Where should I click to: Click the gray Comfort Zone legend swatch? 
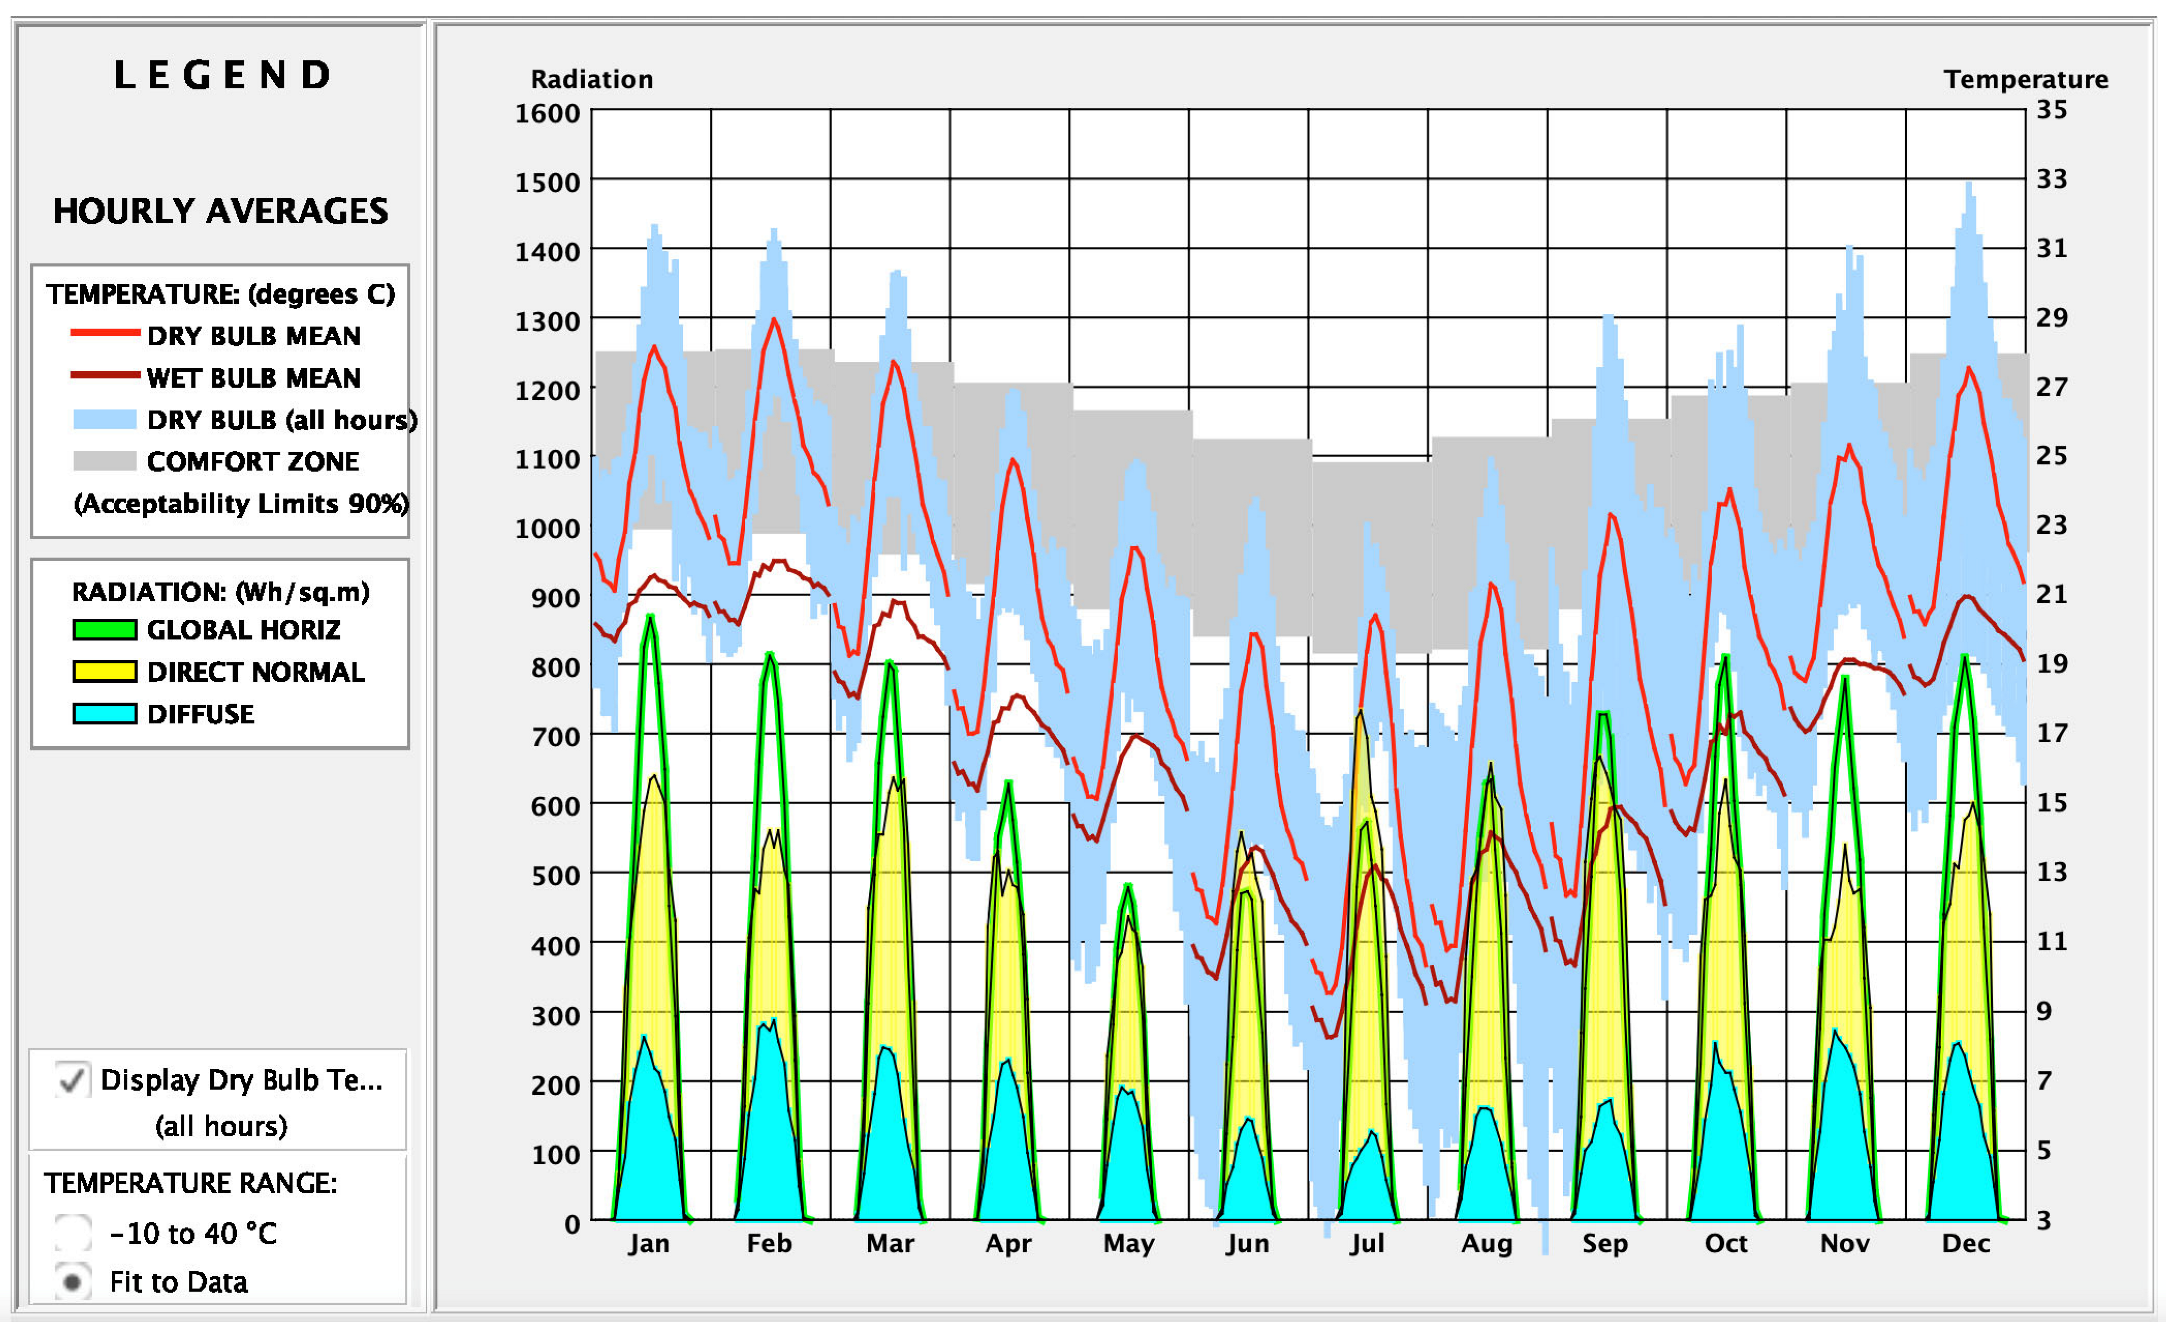tap(105, 461)
